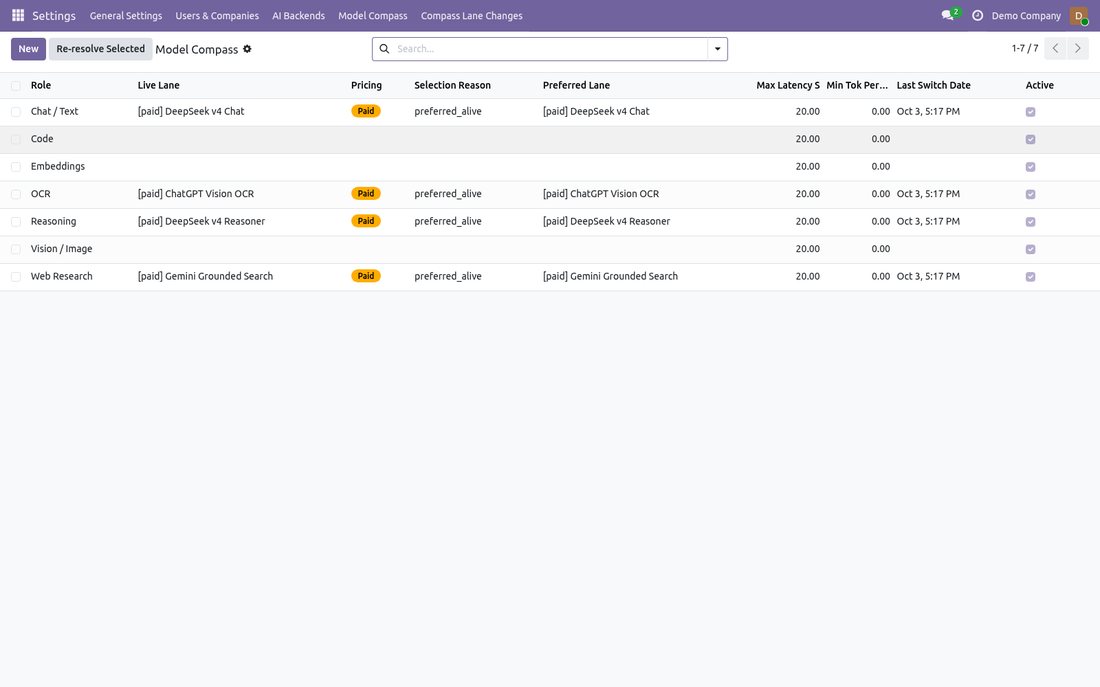
Task: Click the gear icon beside Model Compass
Action: 247,49
